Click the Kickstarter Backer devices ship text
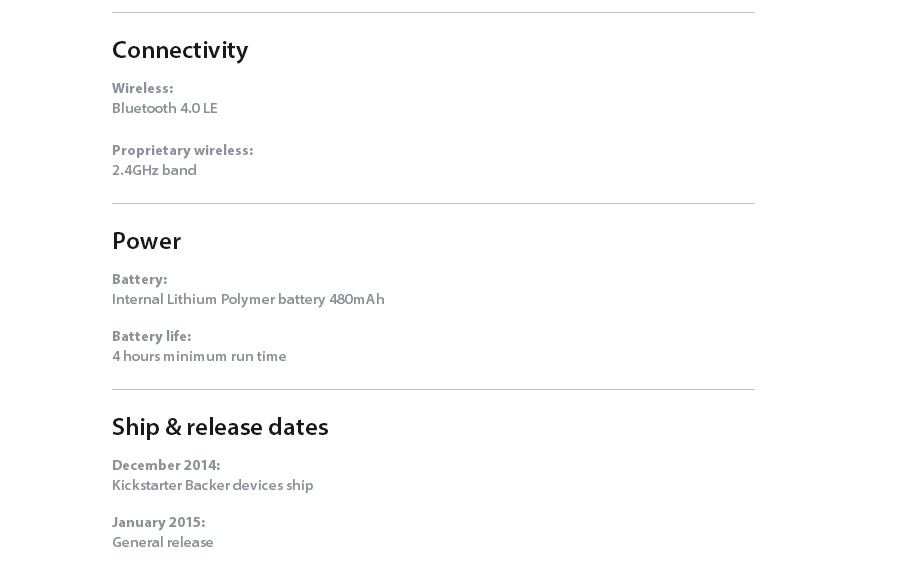This screenshot has height=564, width=919. click(x=212, y=485)
